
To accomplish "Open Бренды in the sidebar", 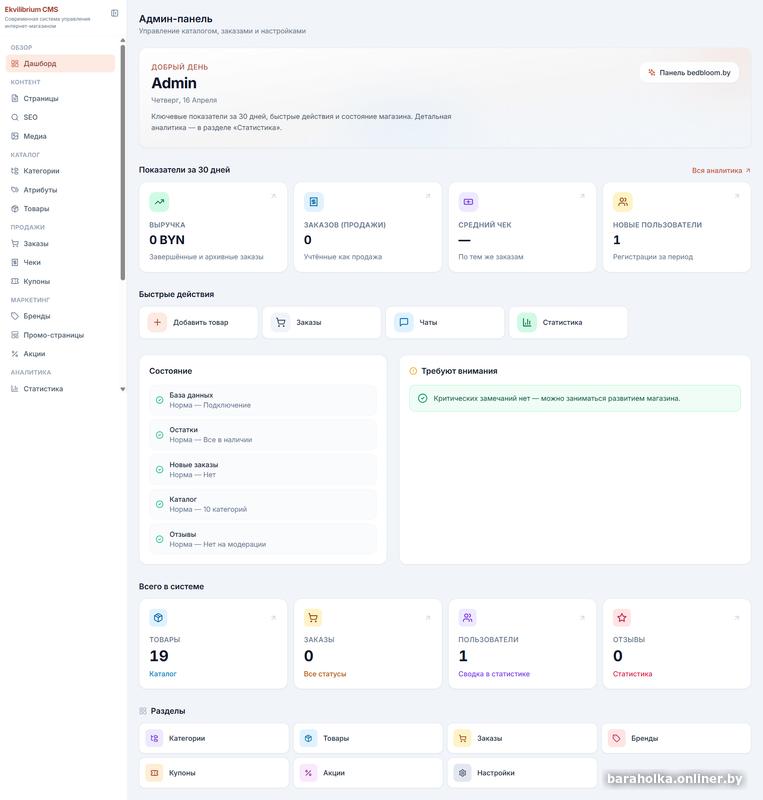I will [60, 316].
